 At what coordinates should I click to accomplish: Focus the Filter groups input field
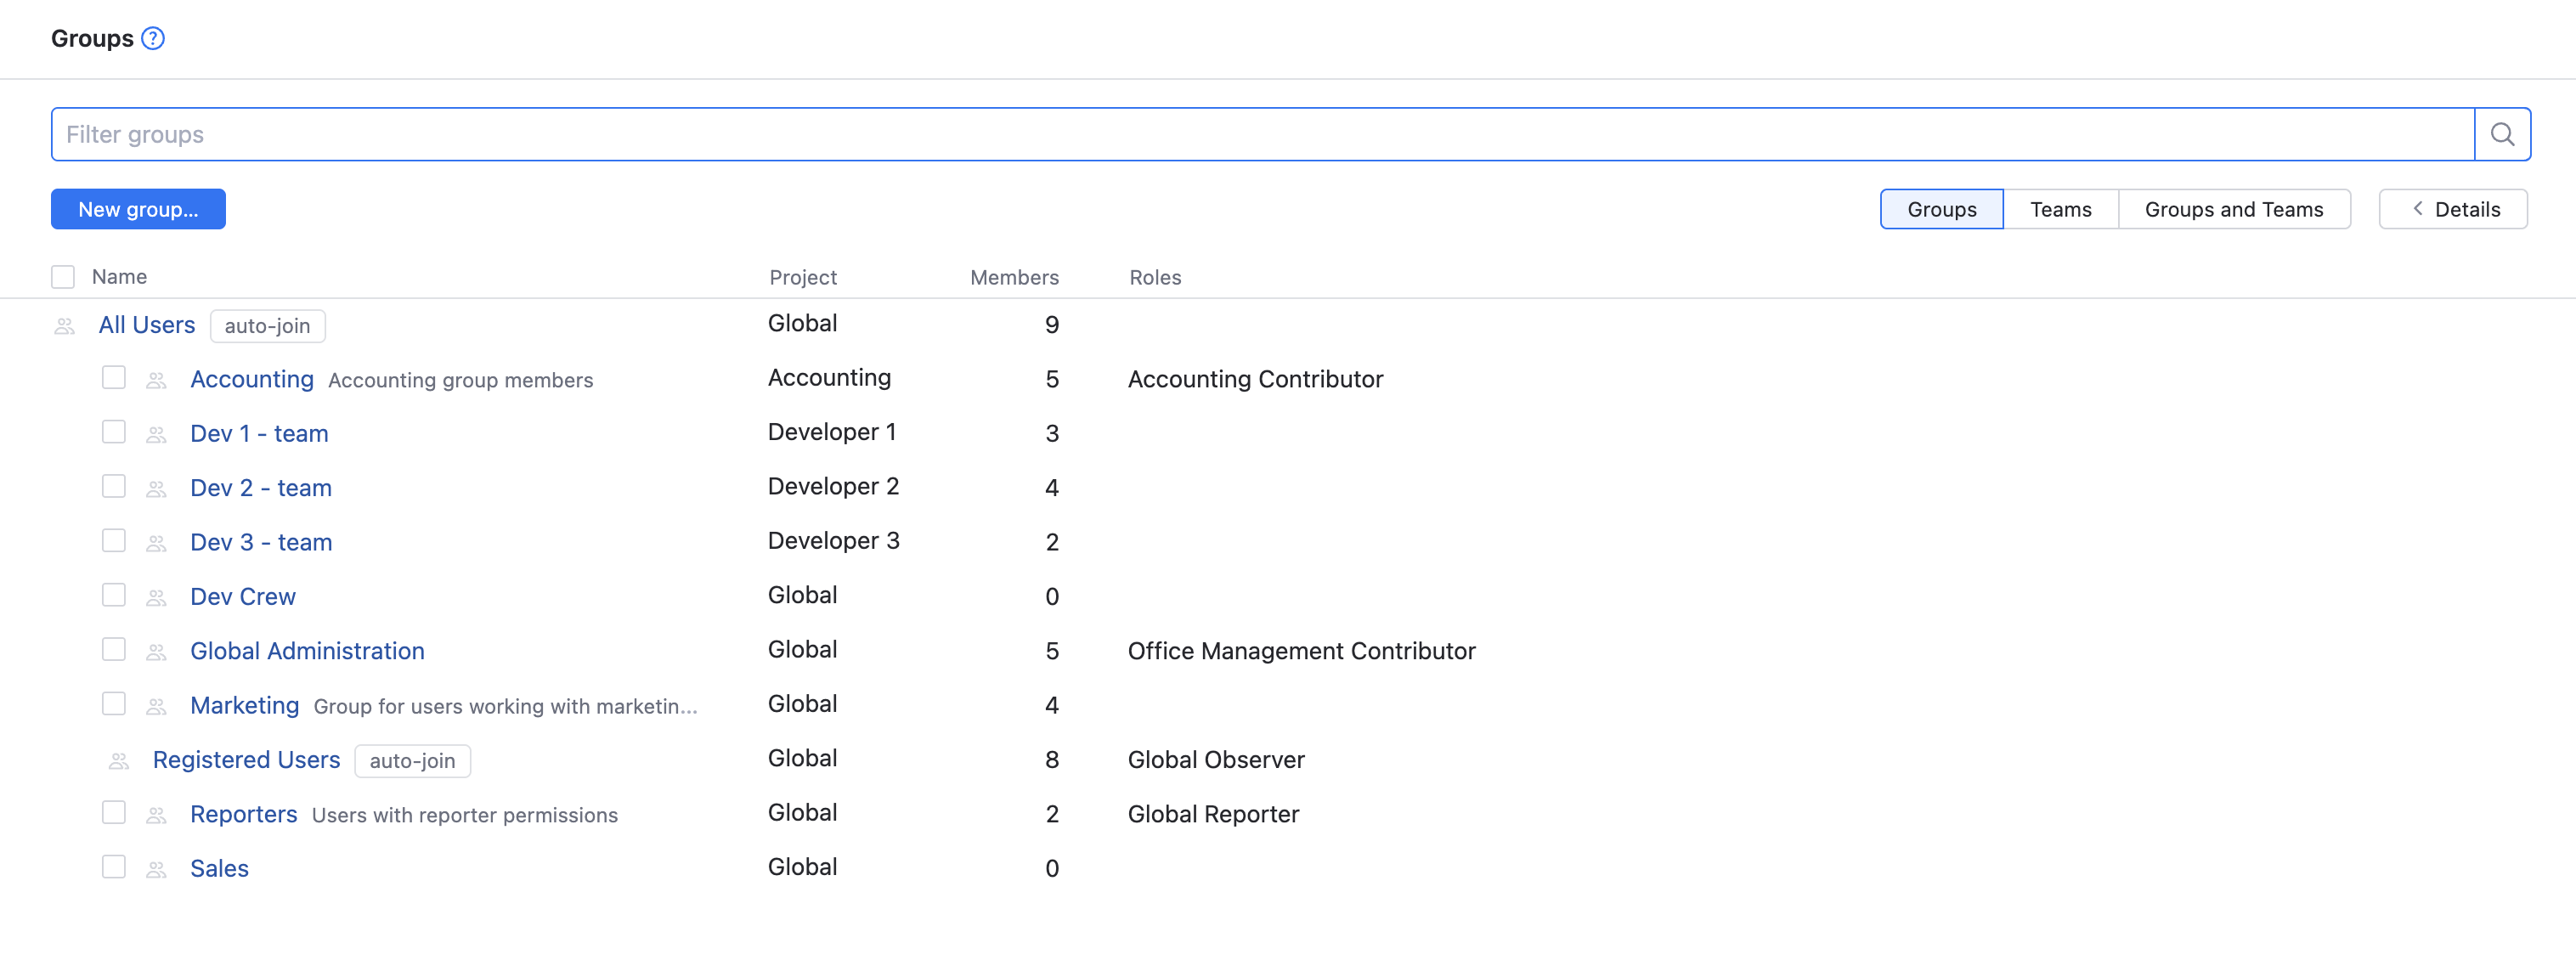[x=1262, y=134]
